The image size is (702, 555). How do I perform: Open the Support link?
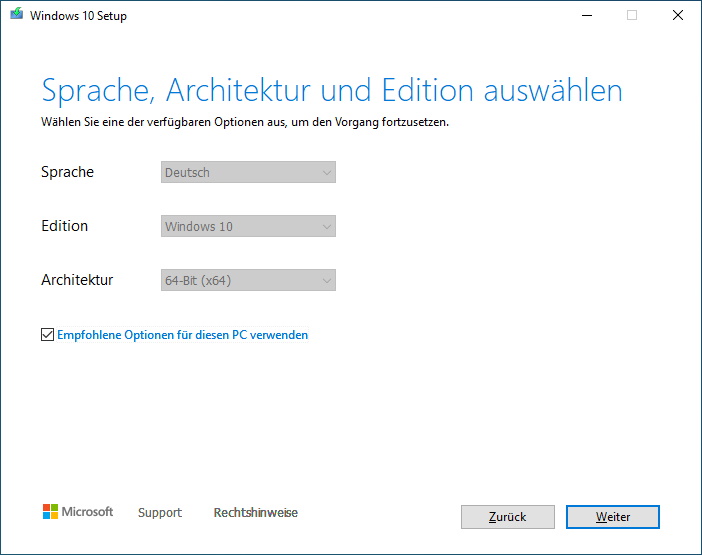(160, 512)
